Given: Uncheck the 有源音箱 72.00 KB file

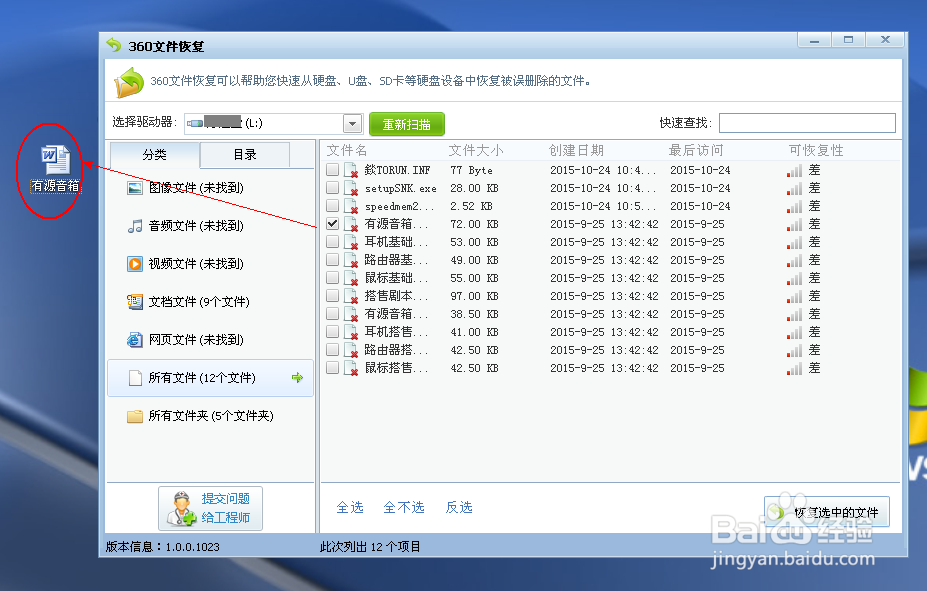Looking at the screenshot, I should (x=332, y=223).
